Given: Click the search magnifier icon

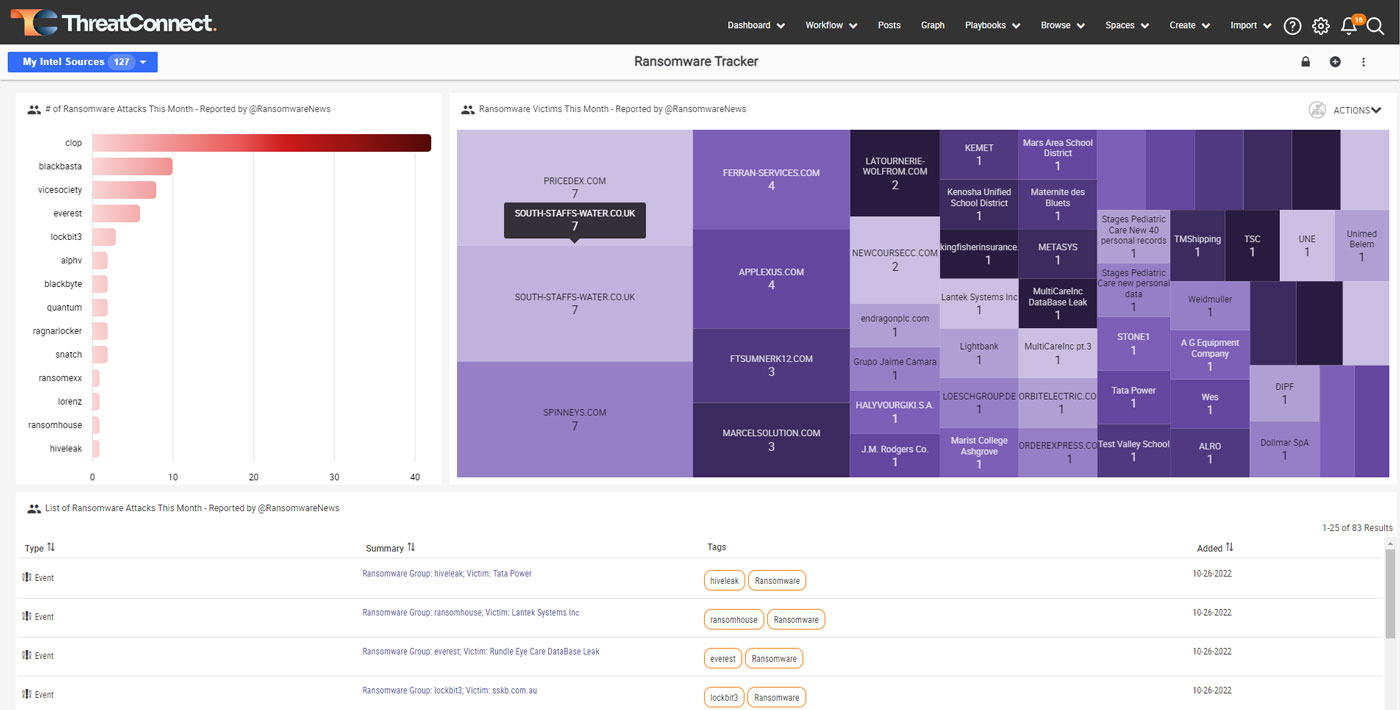Looking at the screenshot, I should pyautogui.click(x=1376, y=26).
